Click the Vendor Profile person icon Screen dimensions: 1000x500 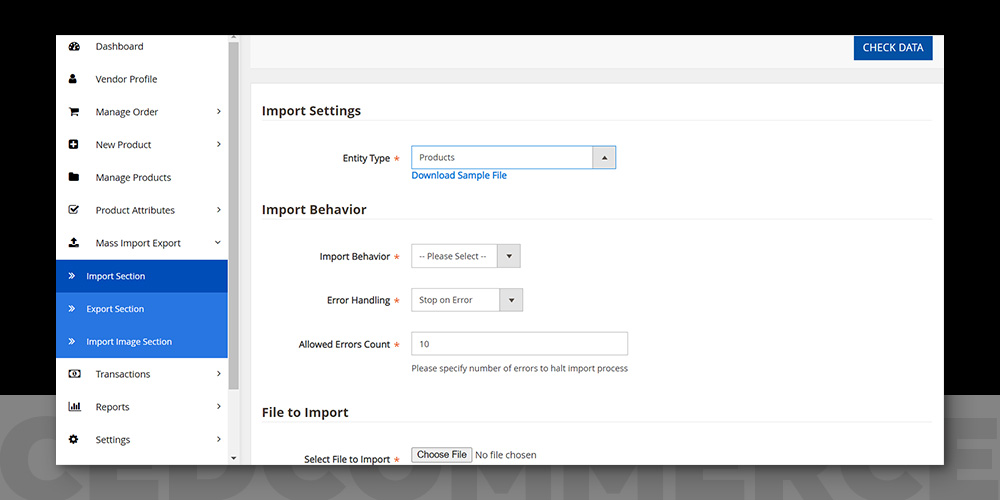(x=73, y=79)
